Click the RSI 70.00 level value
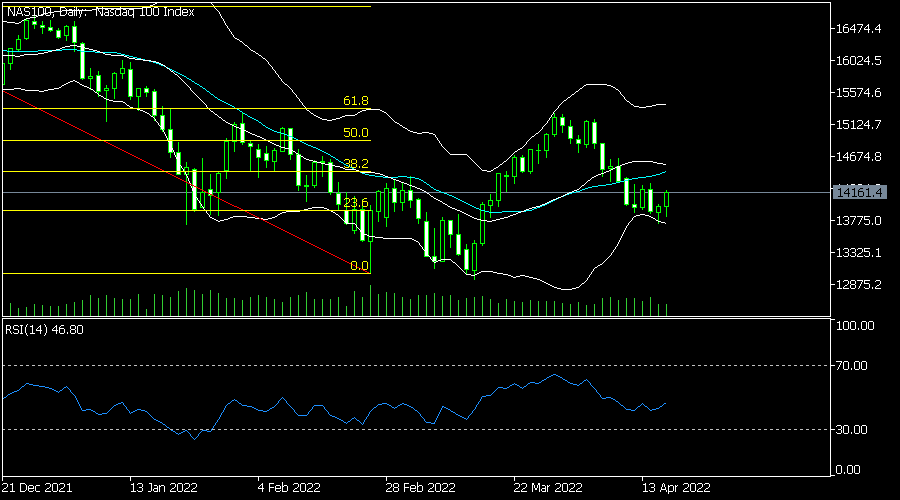Viewport: 900px width, 500px height. point(851,366)
